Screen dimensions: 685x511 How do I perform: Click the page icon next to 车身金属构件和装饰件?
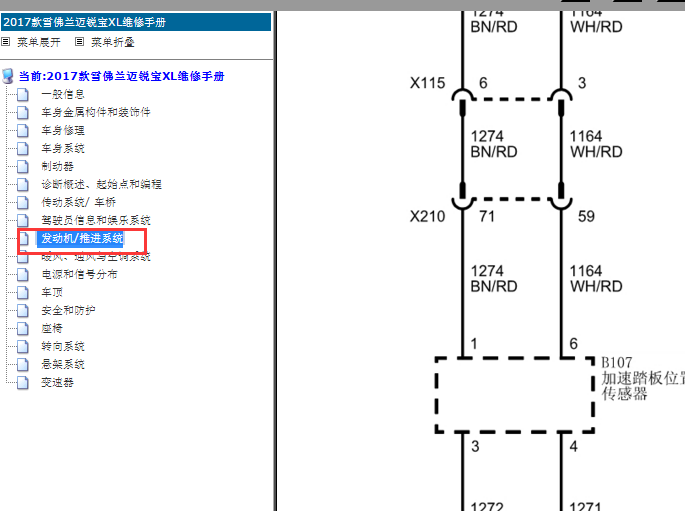pos(23,112)
